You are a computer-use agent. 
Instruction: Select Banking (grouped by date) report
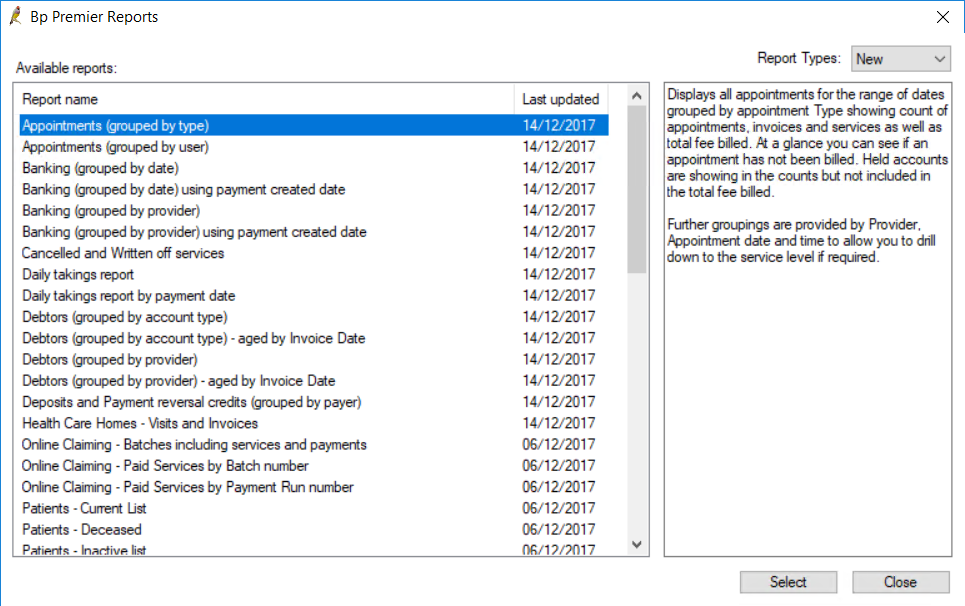tap(314, 168)
